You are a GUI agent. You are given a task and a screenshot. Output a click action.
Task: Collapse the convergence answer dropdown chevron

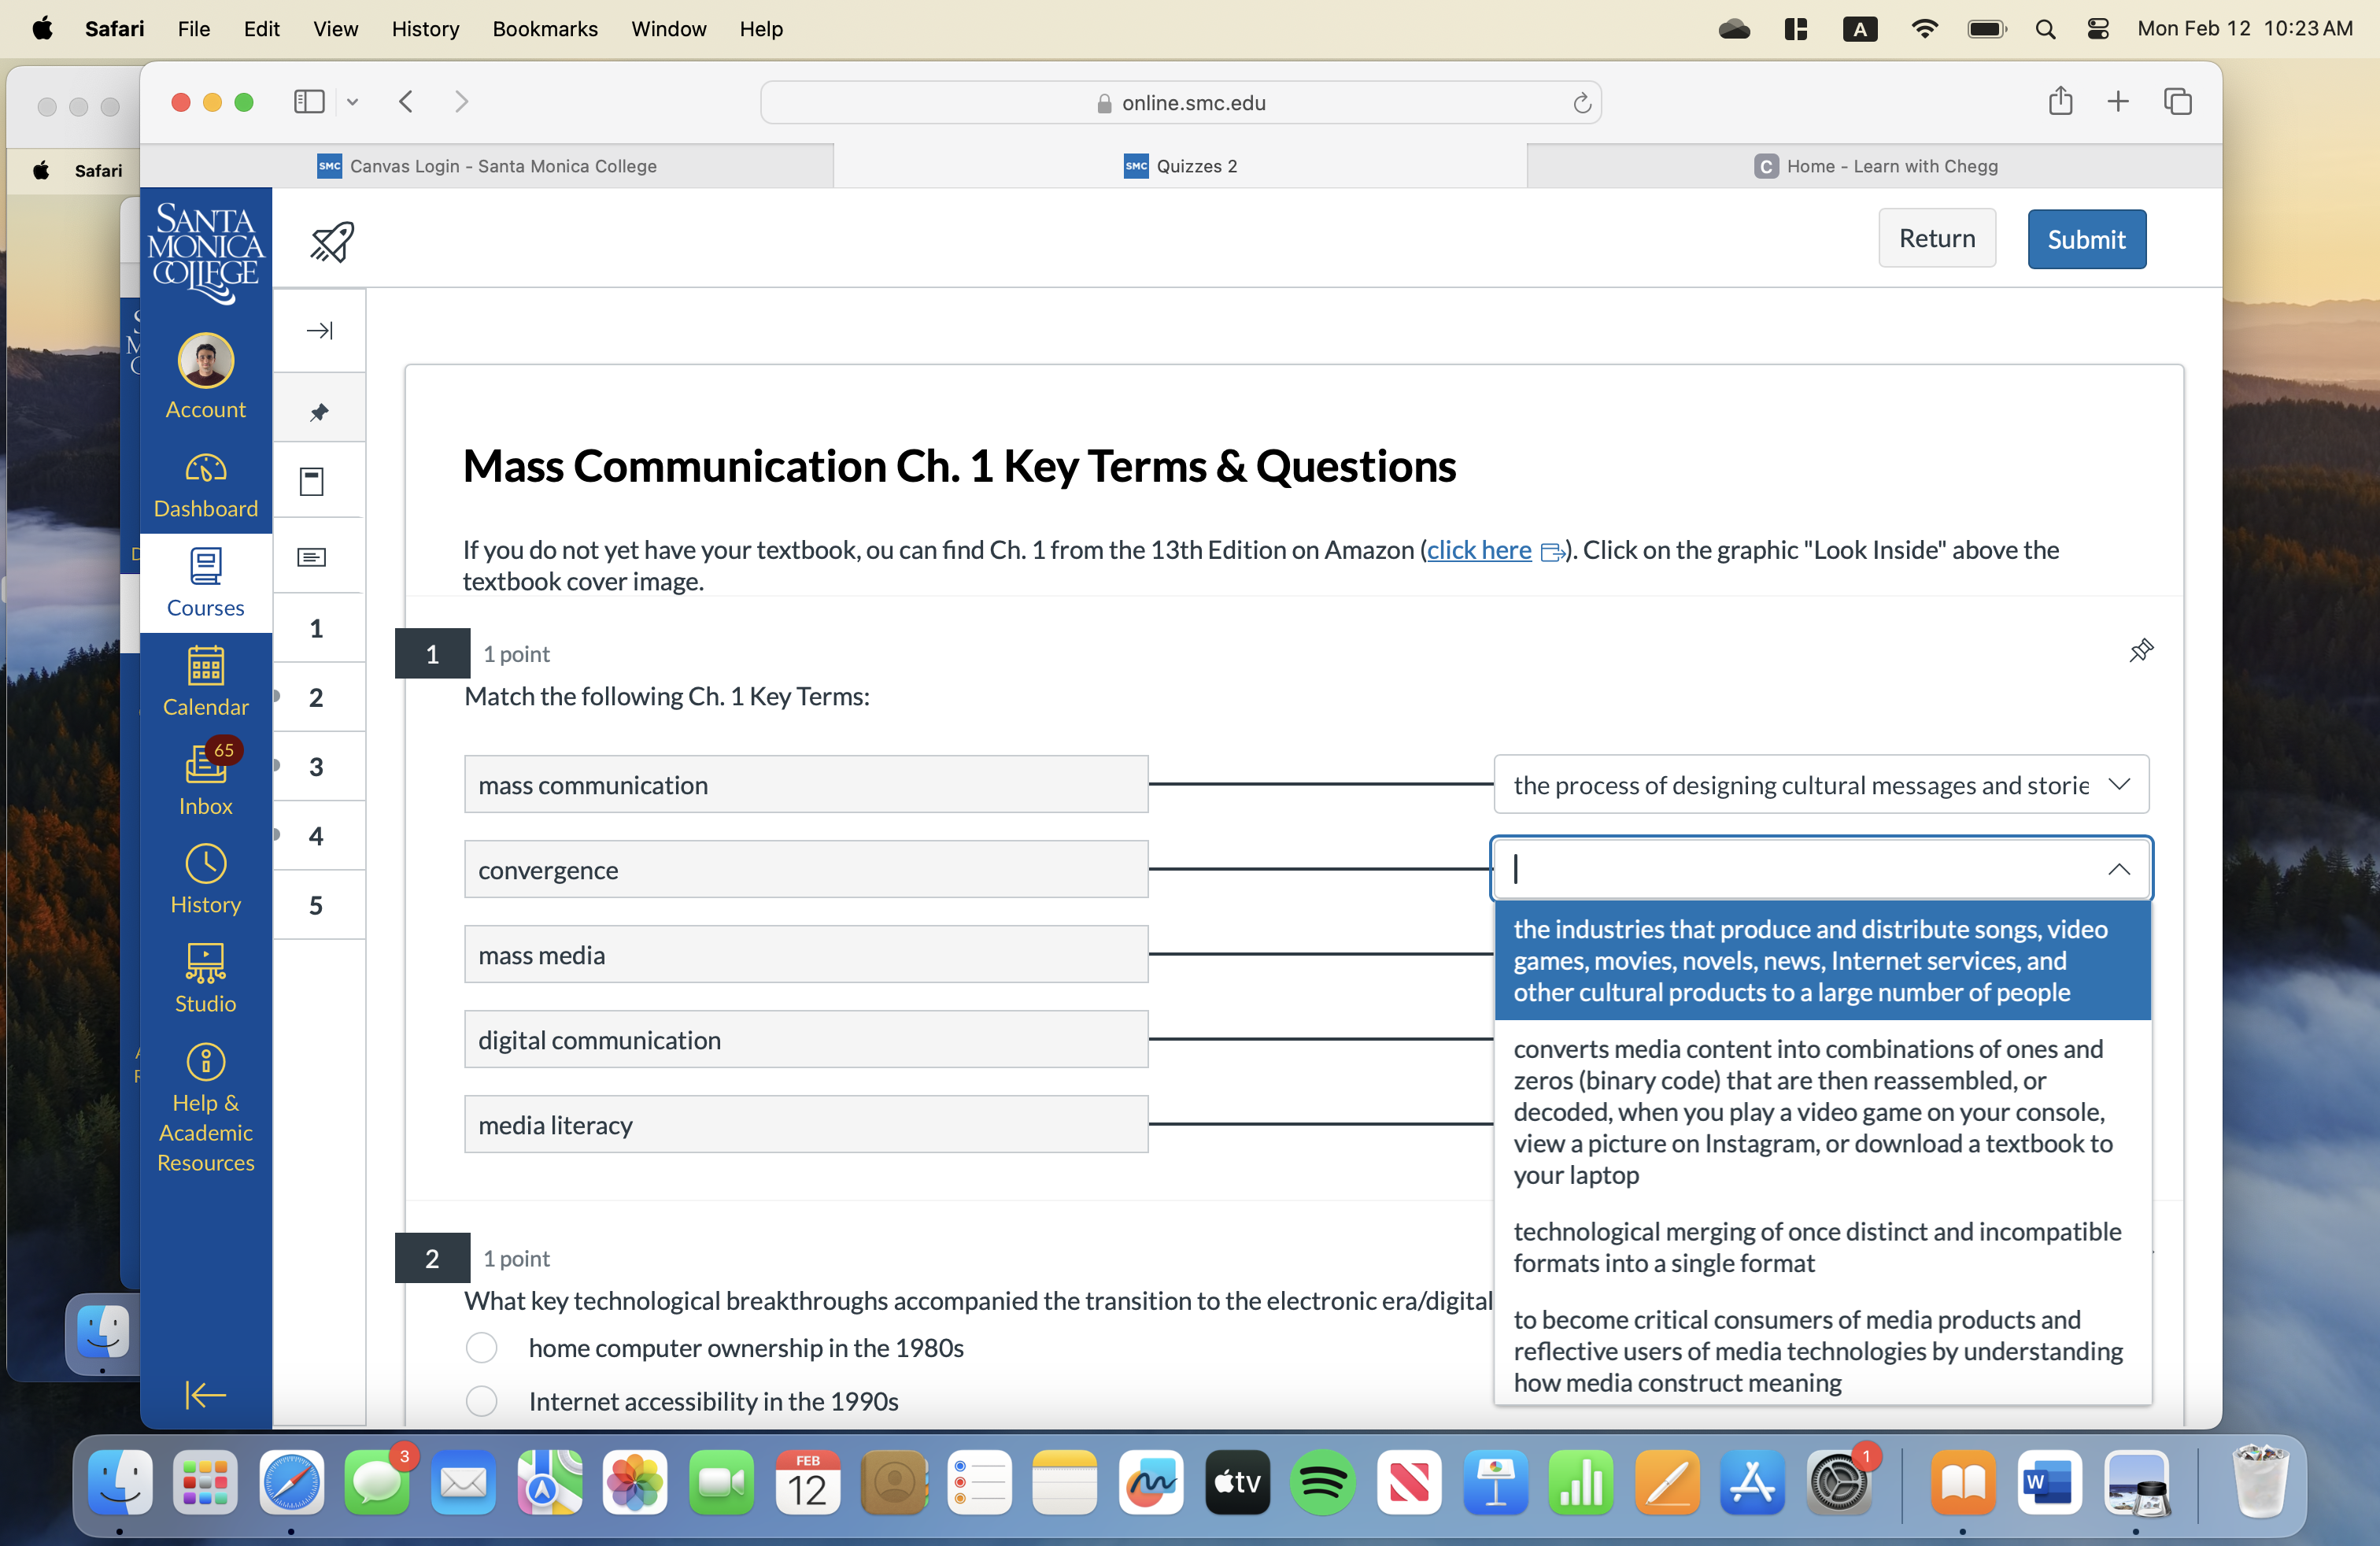[x=2118, y=869]
